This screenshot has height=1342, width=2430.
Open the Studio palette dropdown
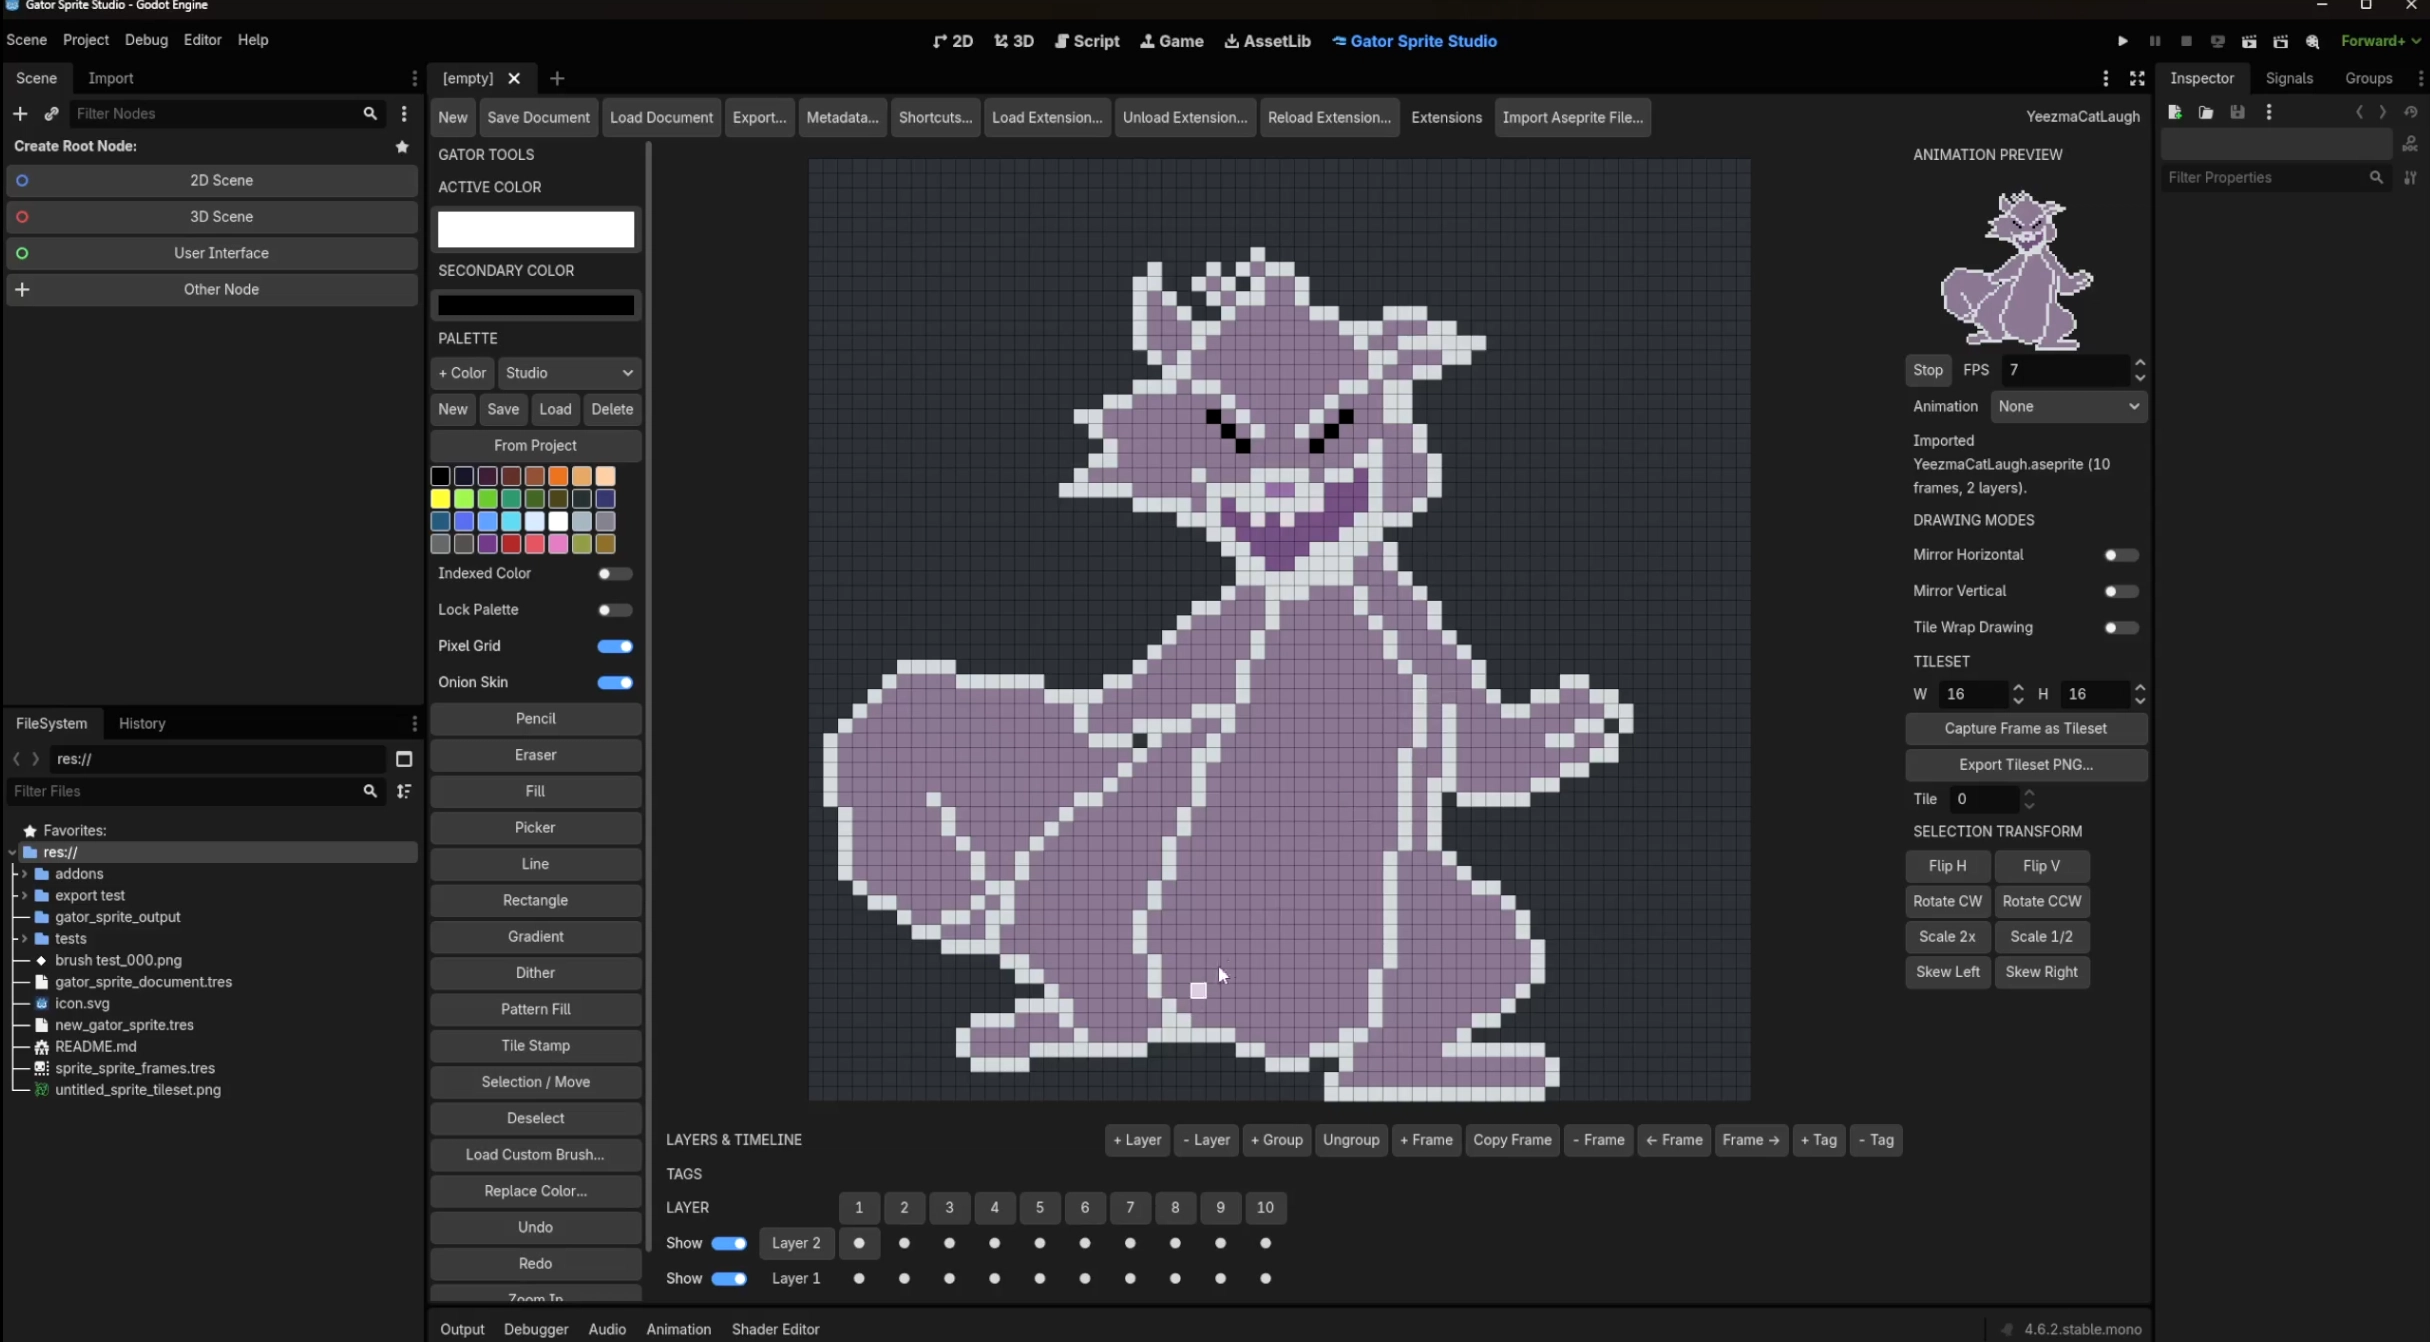tap(569, 373)
